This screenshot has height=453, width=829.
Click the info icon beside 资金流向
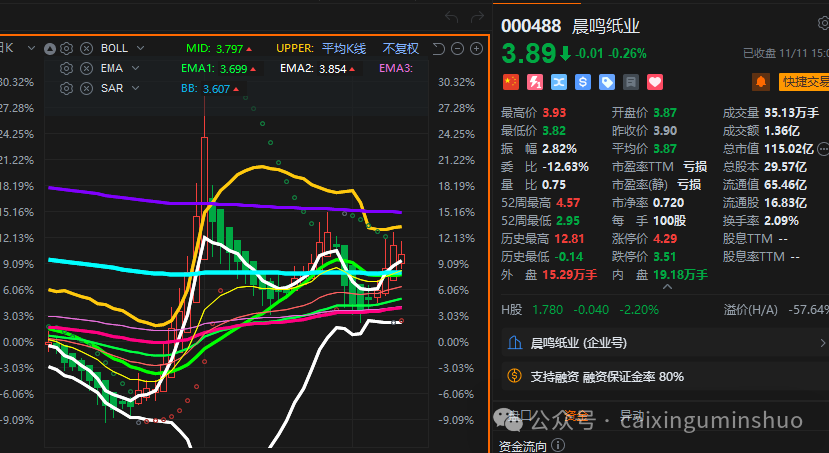(558, 445)
